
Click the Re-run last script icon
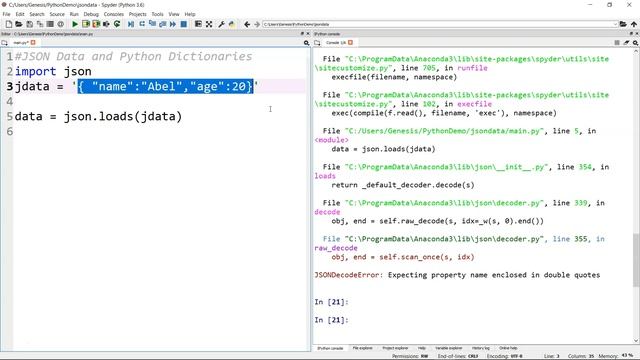pos(117,24)
